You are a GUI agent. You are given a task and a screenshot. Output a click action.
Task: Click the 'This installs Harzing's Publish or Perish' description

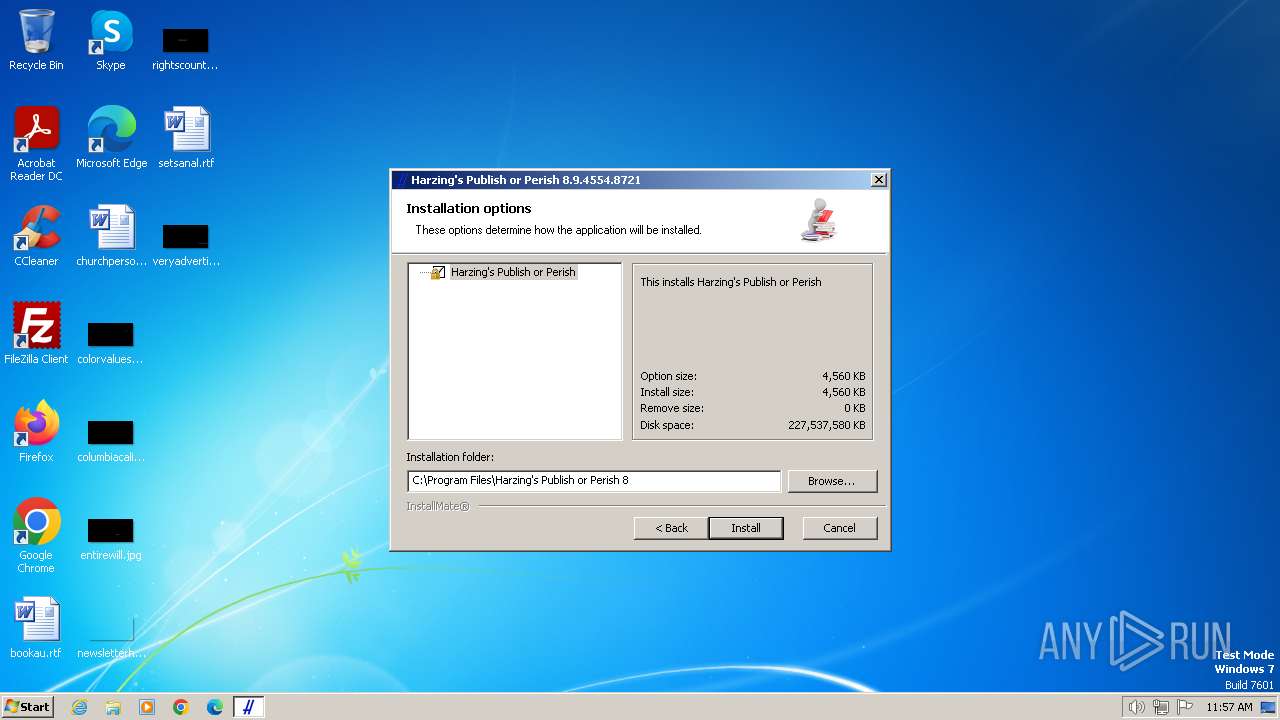tap(731, 282)
